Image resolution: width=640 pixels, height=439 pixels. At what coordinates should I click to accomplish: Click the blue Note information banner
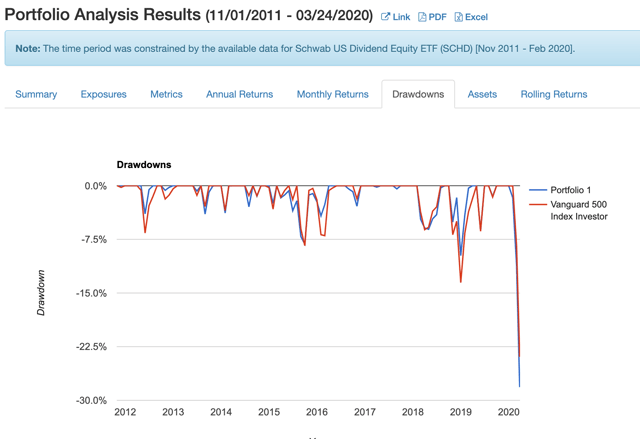pyautogui.click(x=322, y=49)
